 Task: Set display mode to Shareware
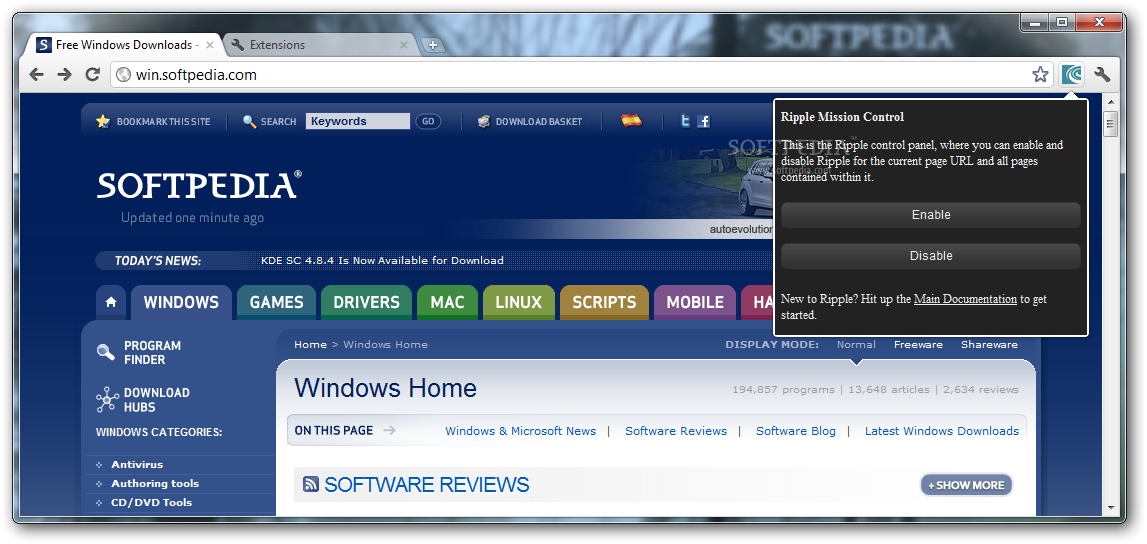[989, 344]
